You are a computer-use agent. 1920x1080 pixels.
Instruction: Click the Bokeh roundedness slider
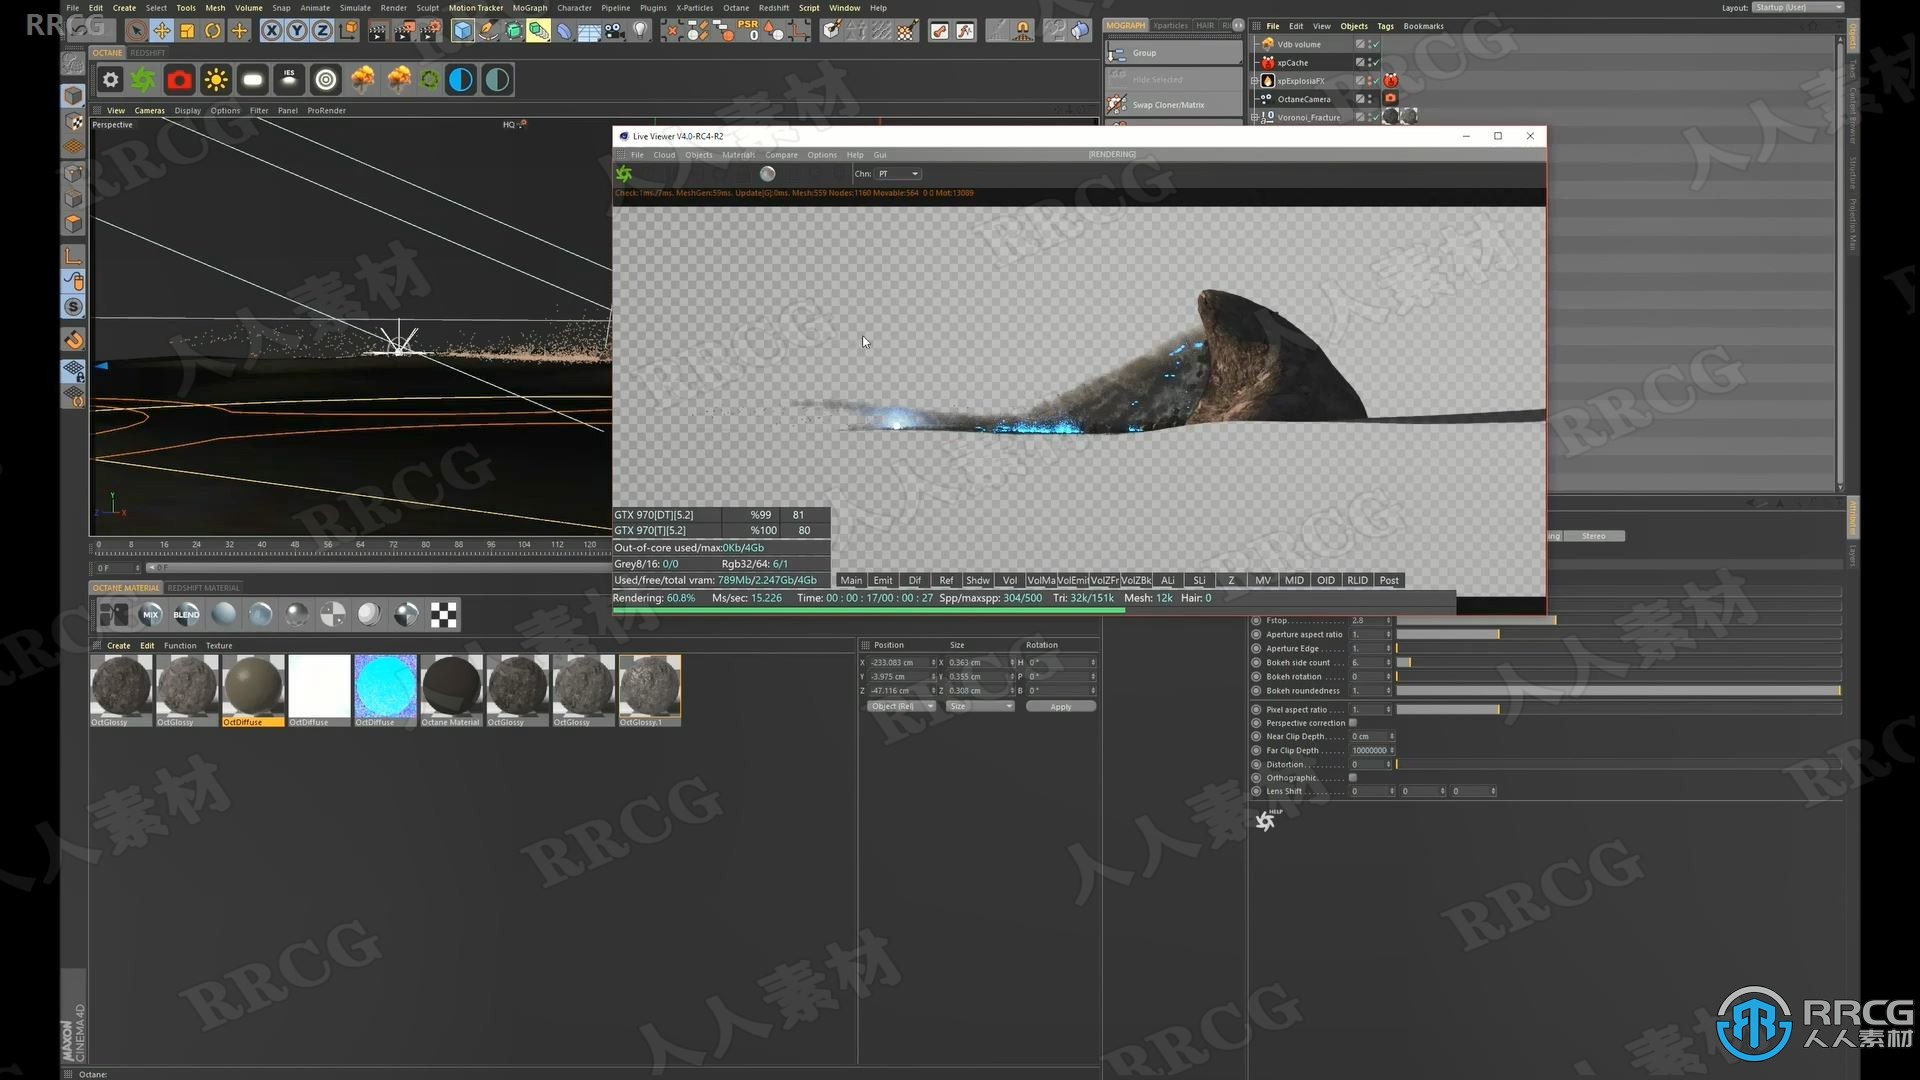[x=1619, y=690]
